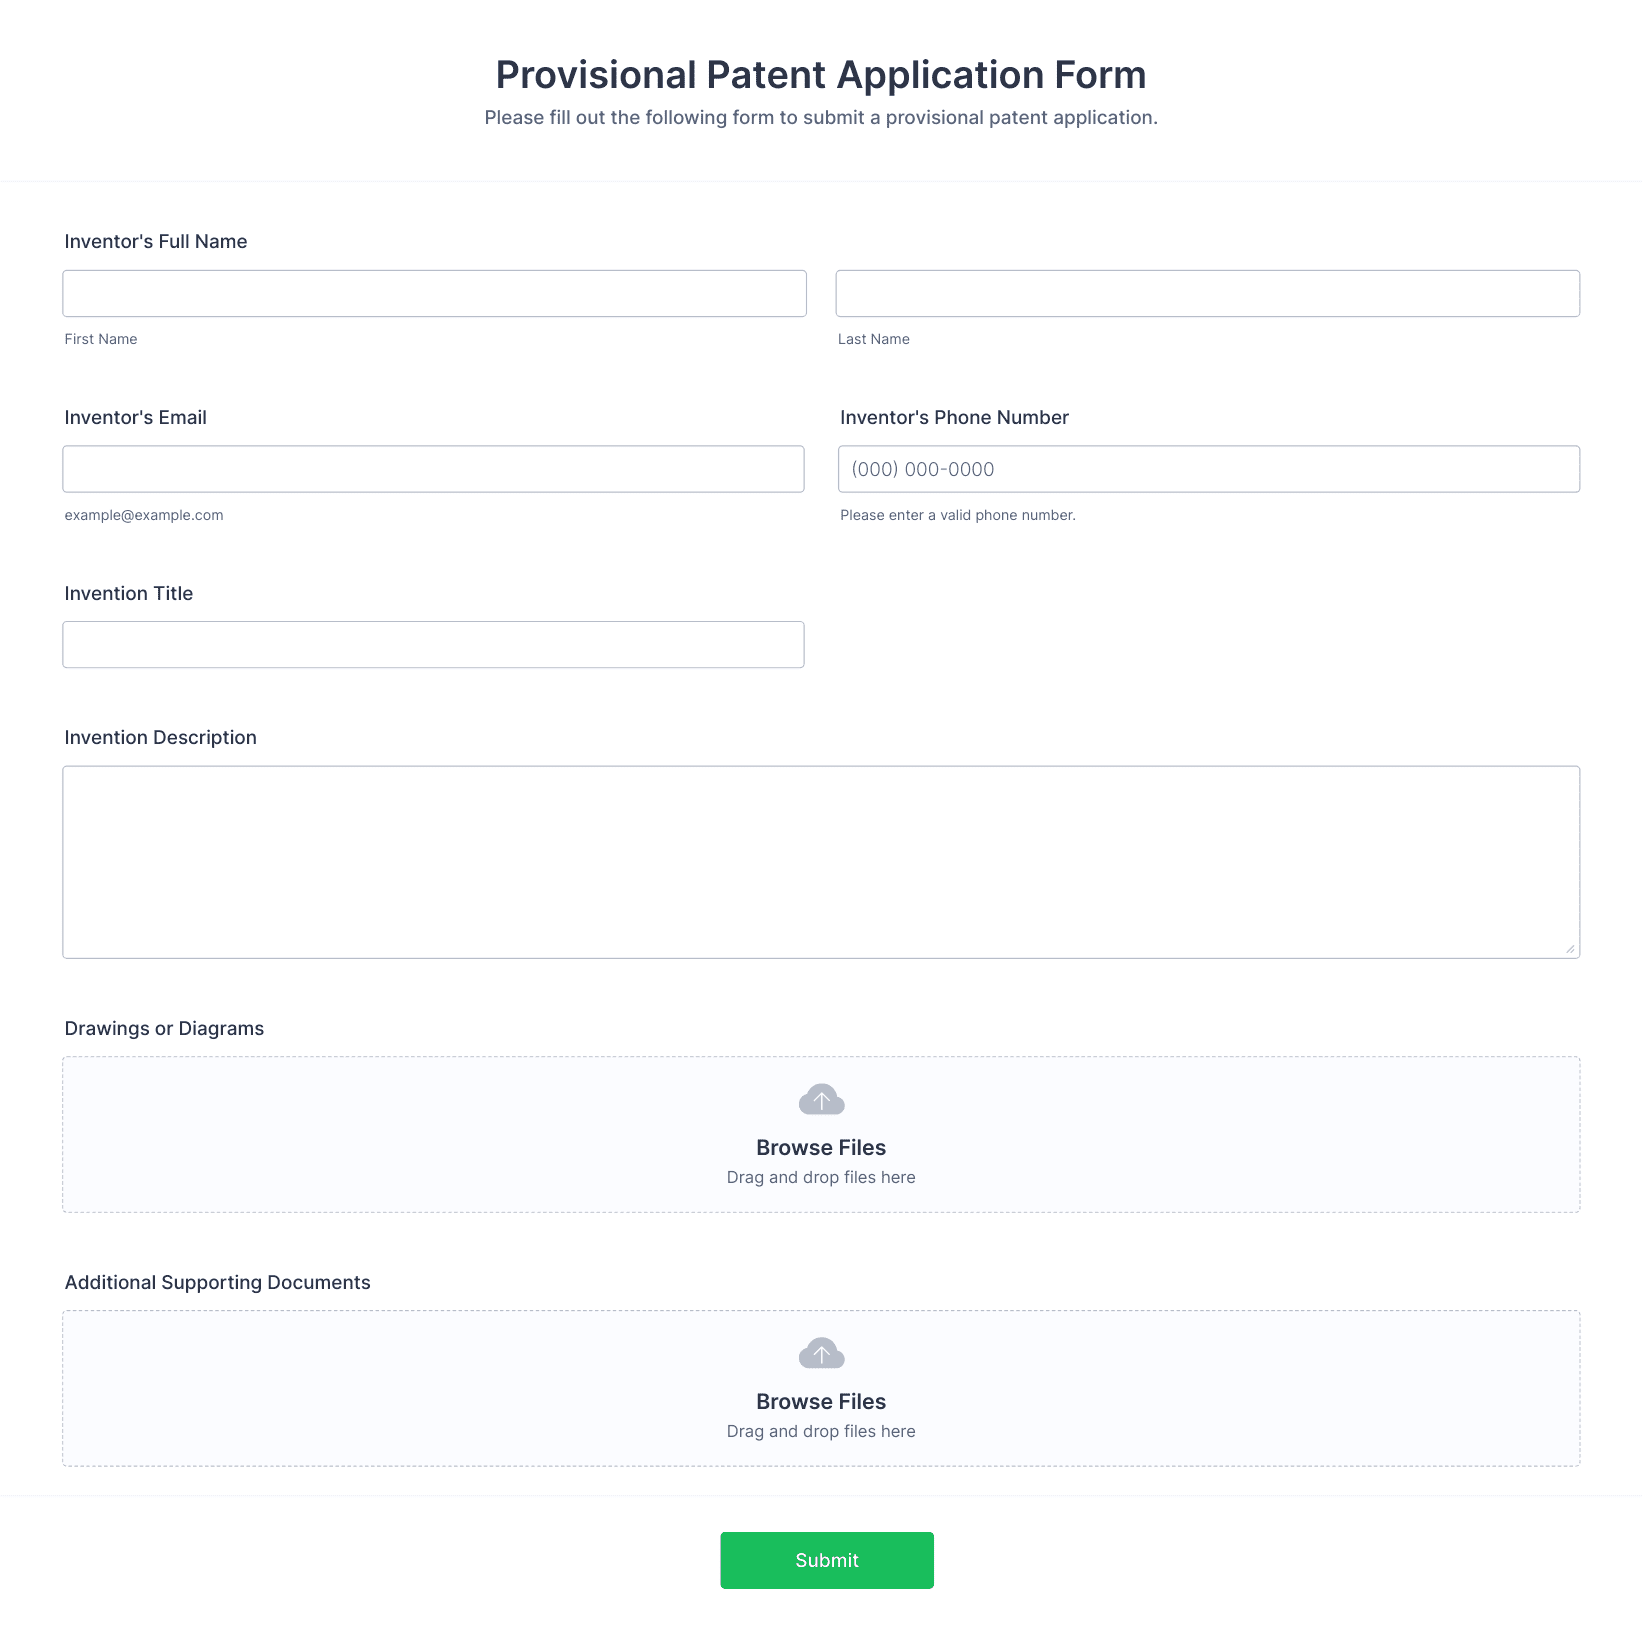
Task: Click the Drawings or Diagrams label
Action: (164, 1028)
